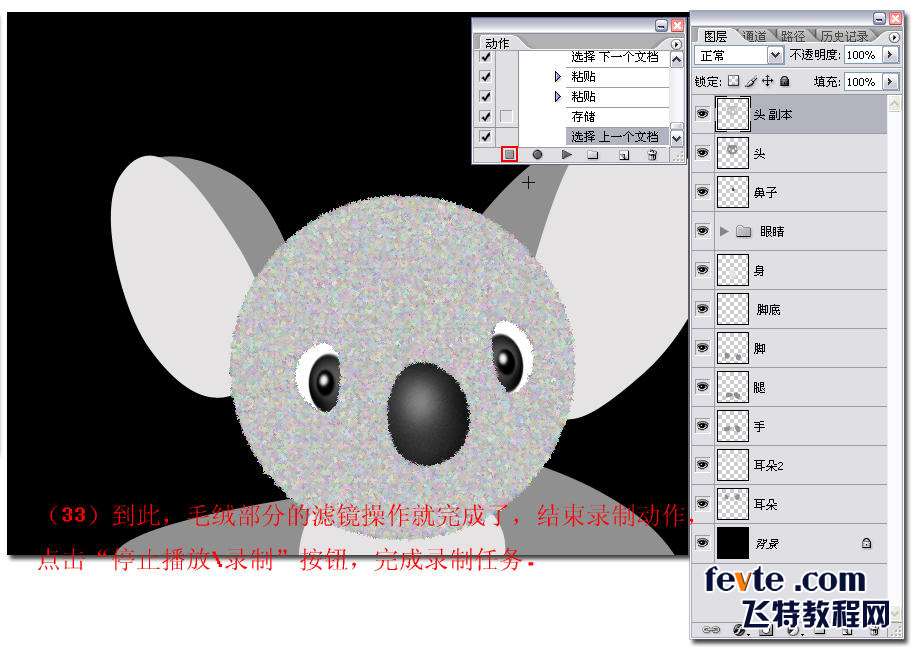Switch to the 路径 tab
Viewport: 916px width, 652px height.
[793, 36]
